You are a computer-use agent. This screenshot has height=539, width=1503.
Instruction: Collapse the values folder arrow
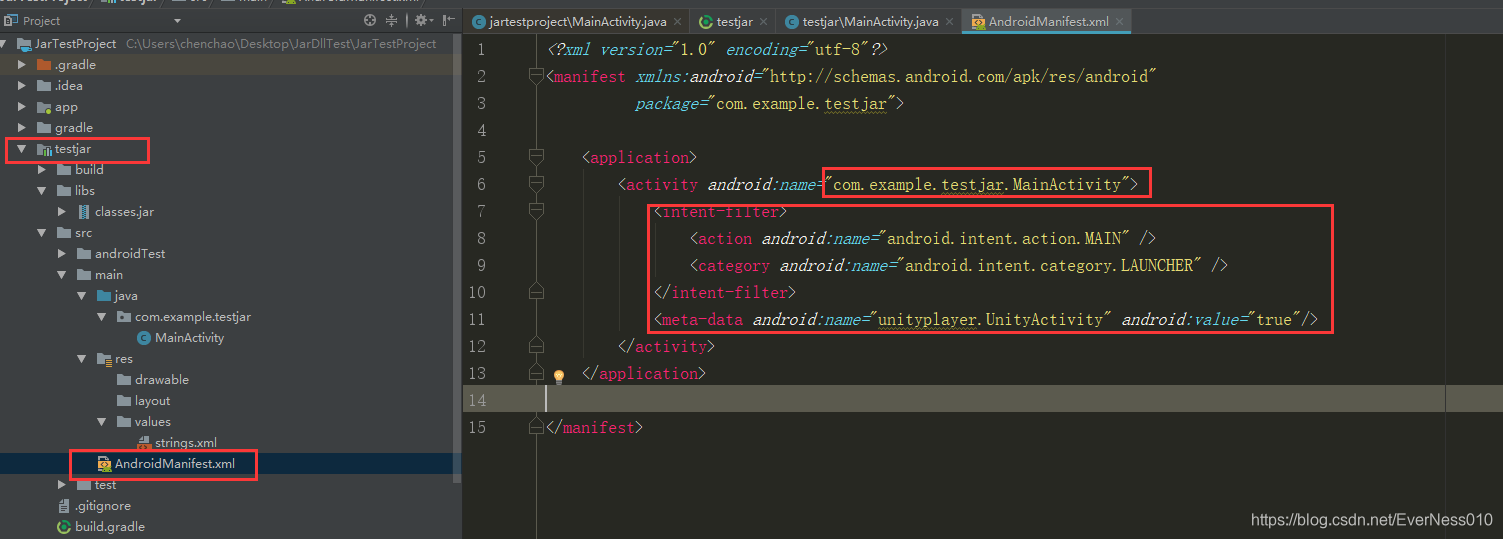(102, 422)
